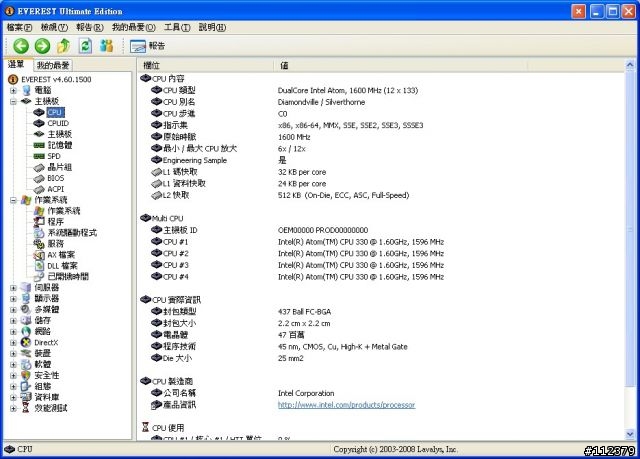Collapse the 主機板 tree node

pos(13,101)
